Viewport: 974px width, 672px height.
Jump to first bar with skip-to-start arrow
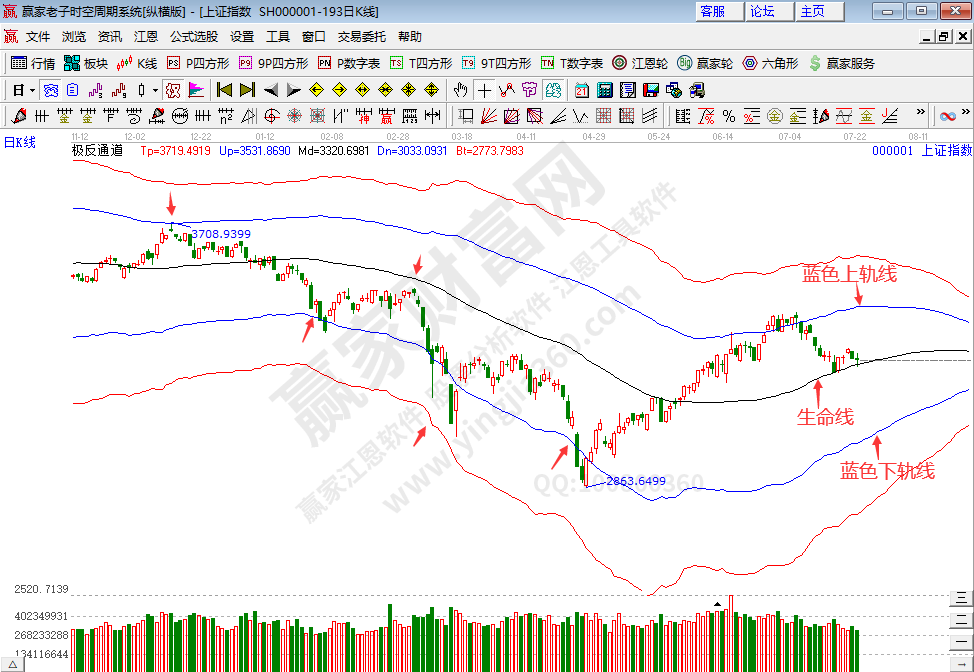pyautogui.click(x=224, y=89)
